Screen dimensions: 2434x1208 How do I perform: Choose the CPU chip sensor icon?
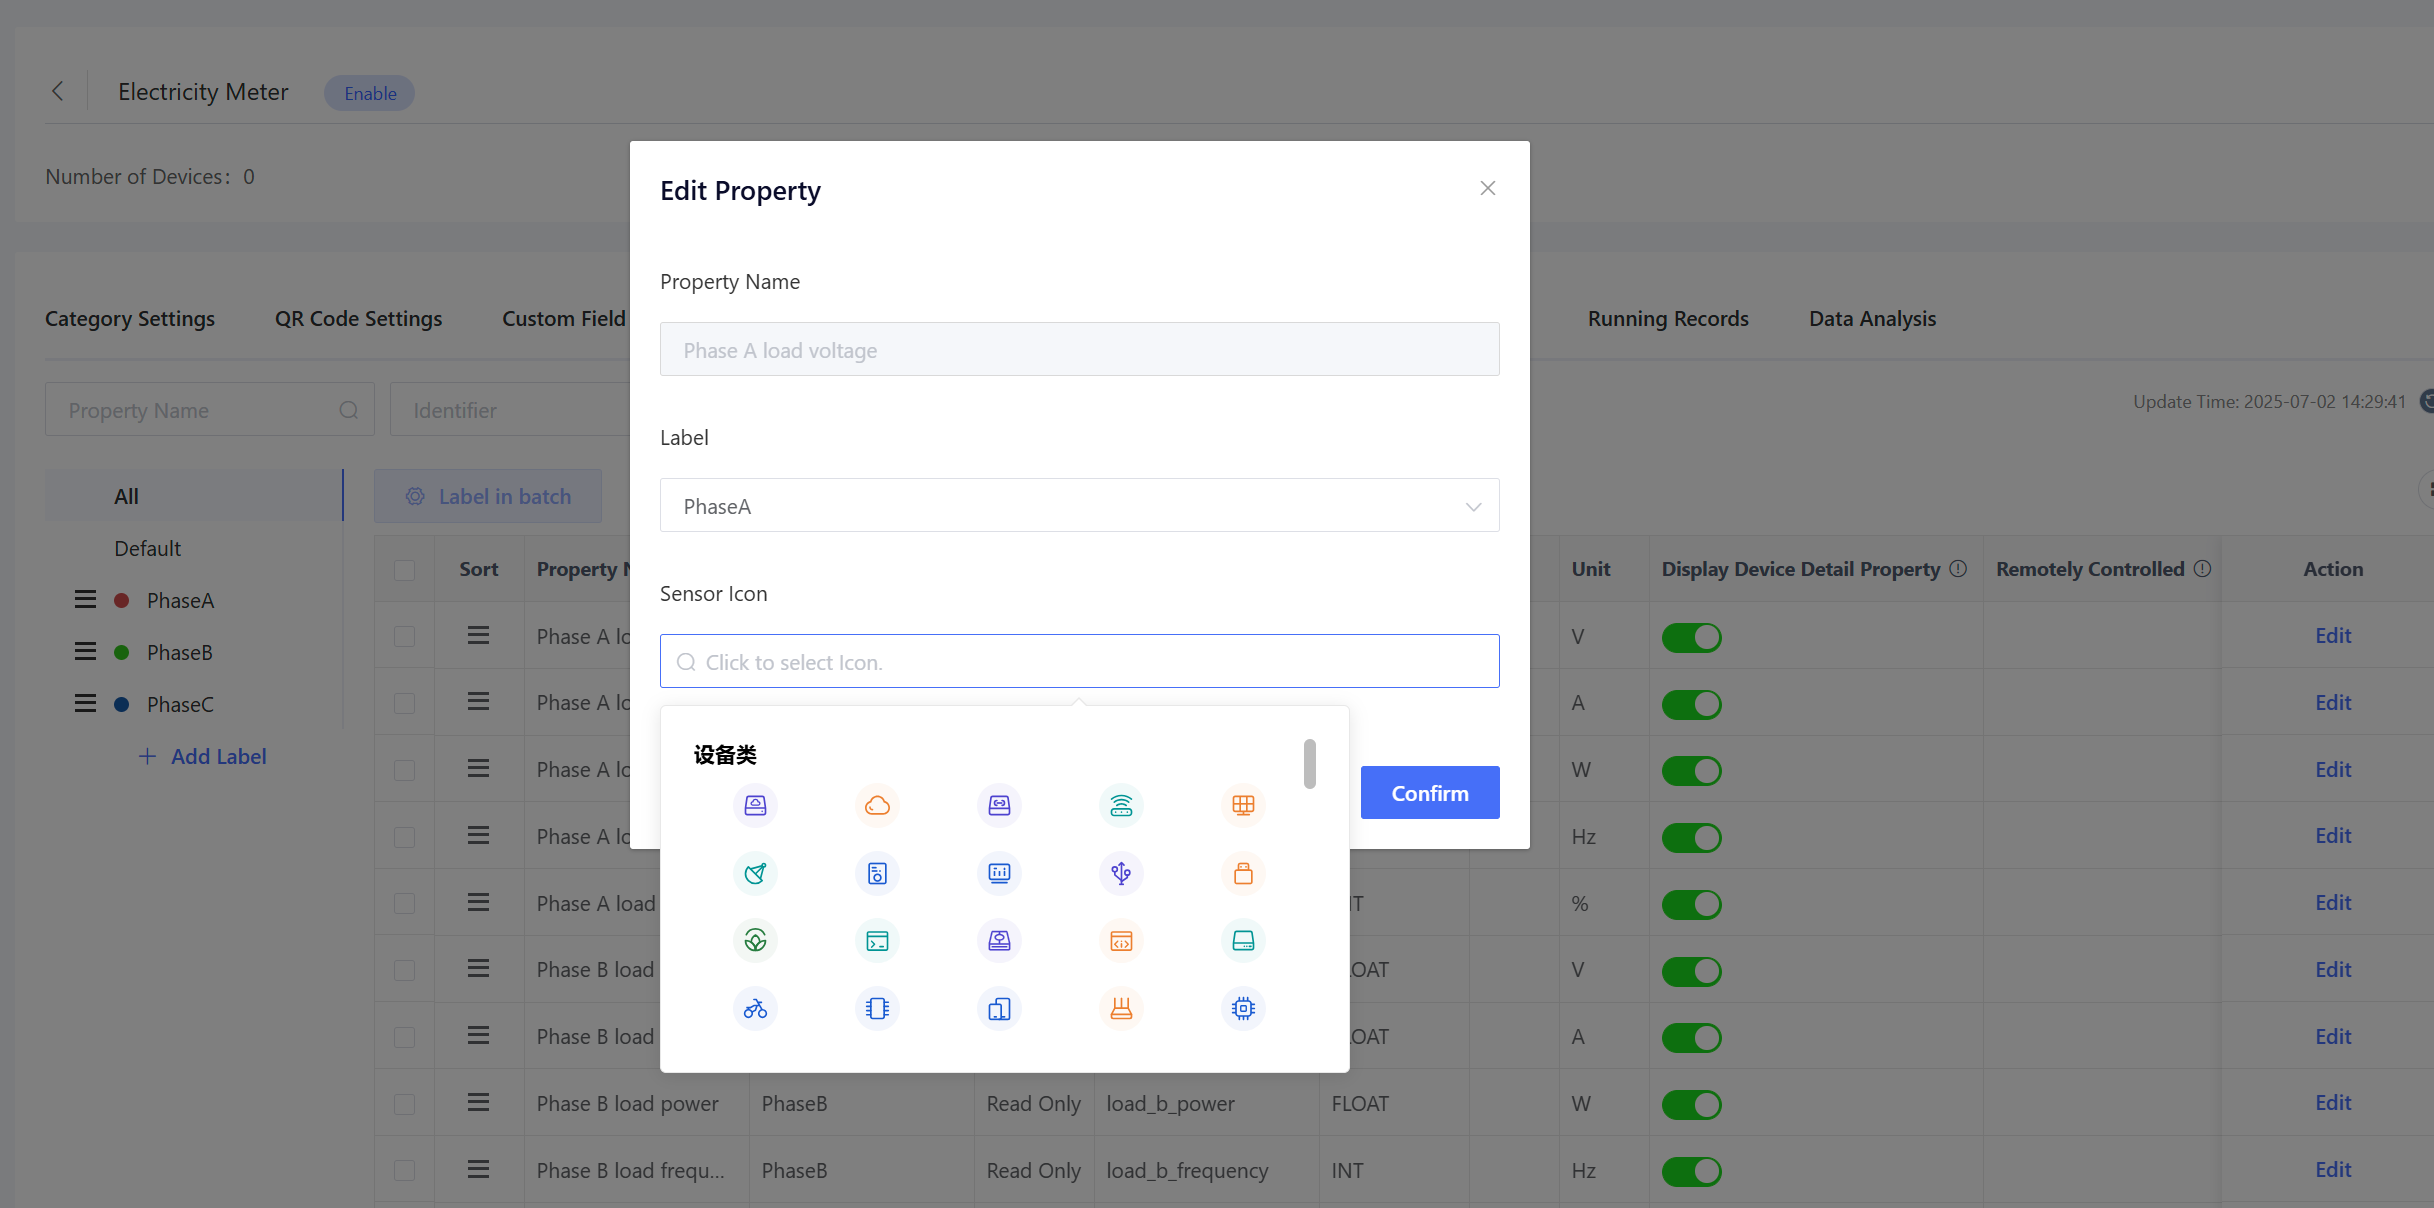point(1243,1009)
